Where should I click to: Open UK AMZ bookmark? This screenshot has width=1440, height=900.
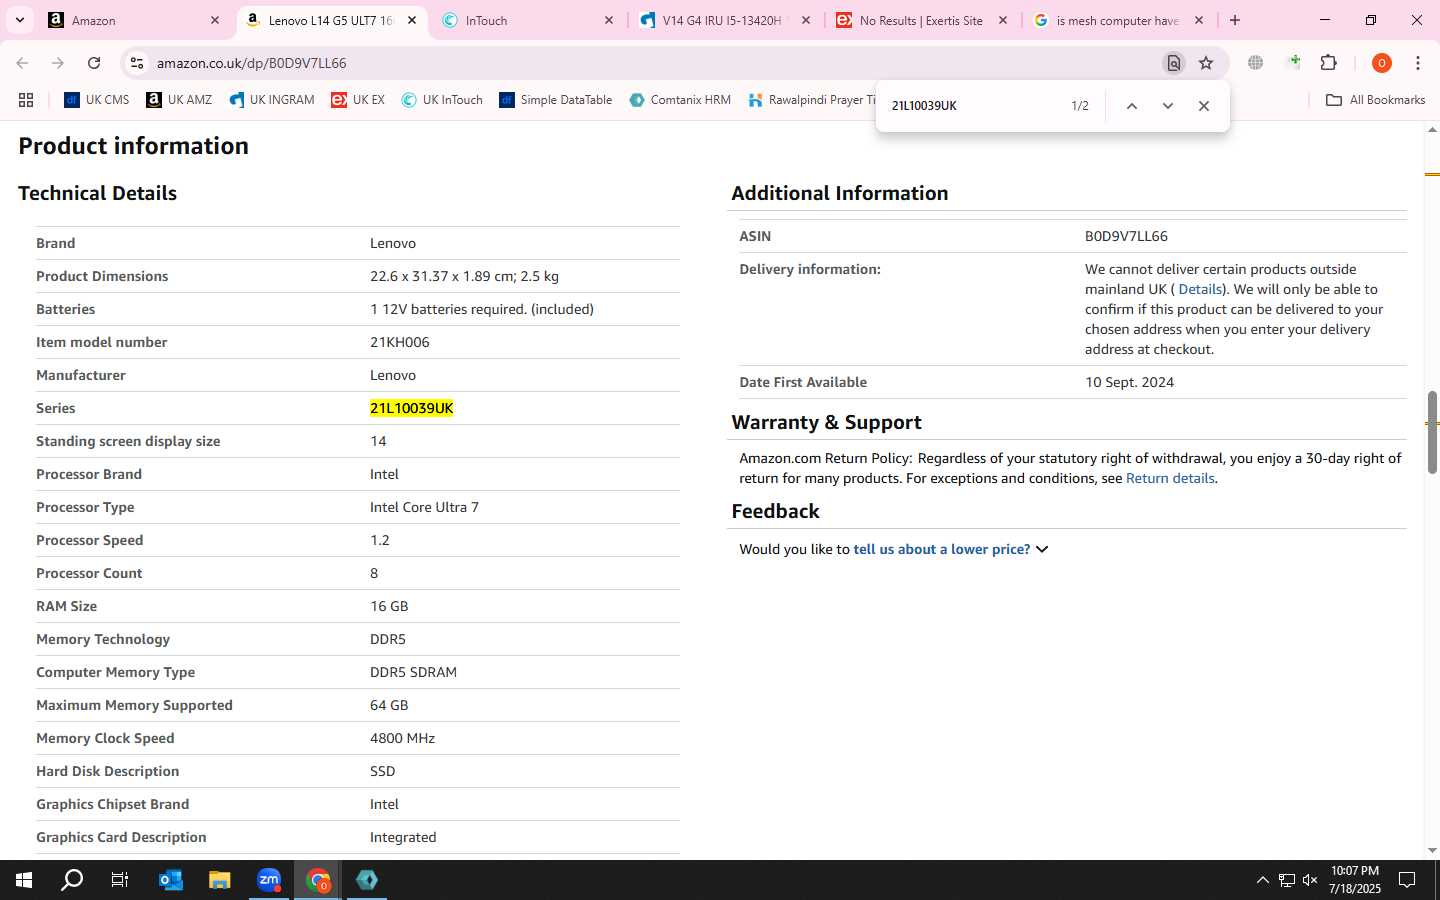tap(179, 100)
